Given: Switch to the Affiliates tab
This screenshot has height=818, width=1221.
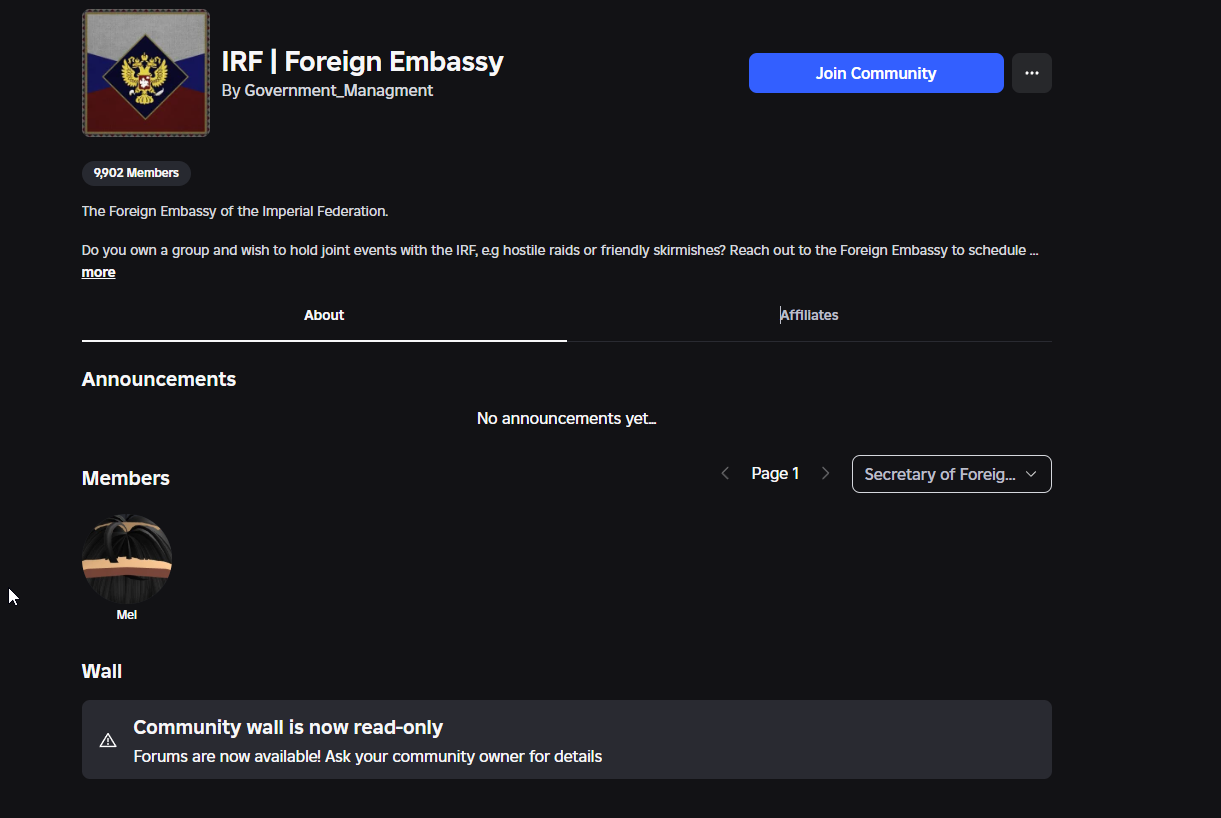Looking at the screenshot, I should [x=809, y=315].
